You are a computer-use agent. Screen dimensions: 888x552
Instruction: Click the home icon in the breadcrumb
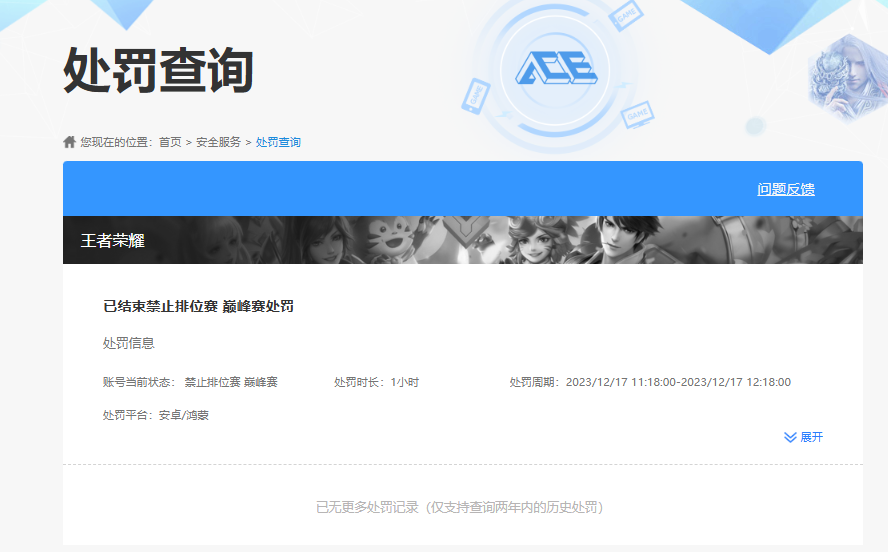pos(69,142)
